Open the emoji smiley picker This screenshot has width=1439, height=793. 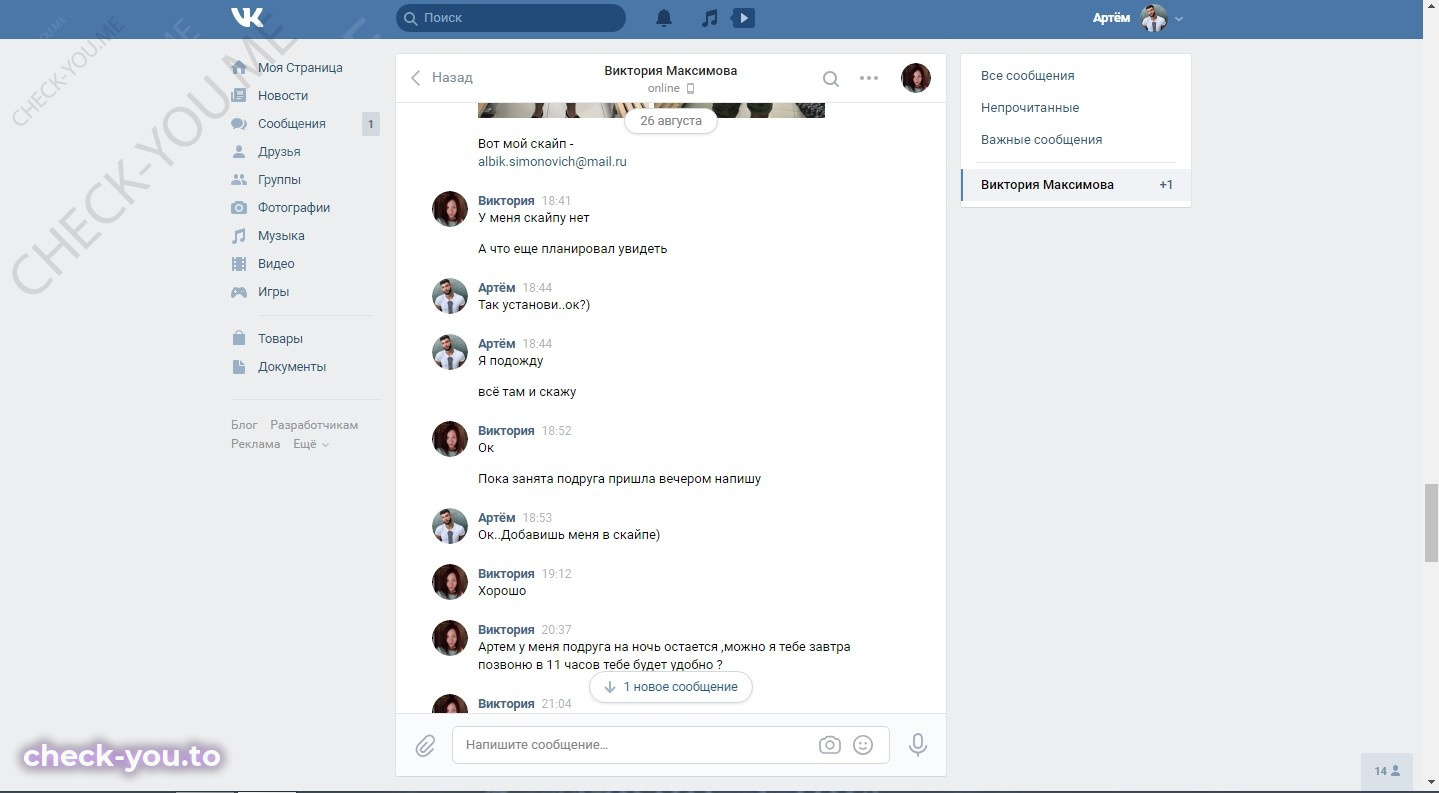(x=863, y=745)
